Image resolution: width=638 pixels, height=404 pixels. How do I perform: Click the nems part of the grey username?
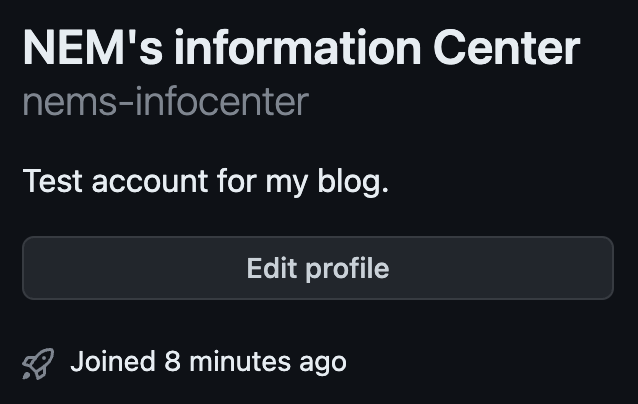coord(70,103)
